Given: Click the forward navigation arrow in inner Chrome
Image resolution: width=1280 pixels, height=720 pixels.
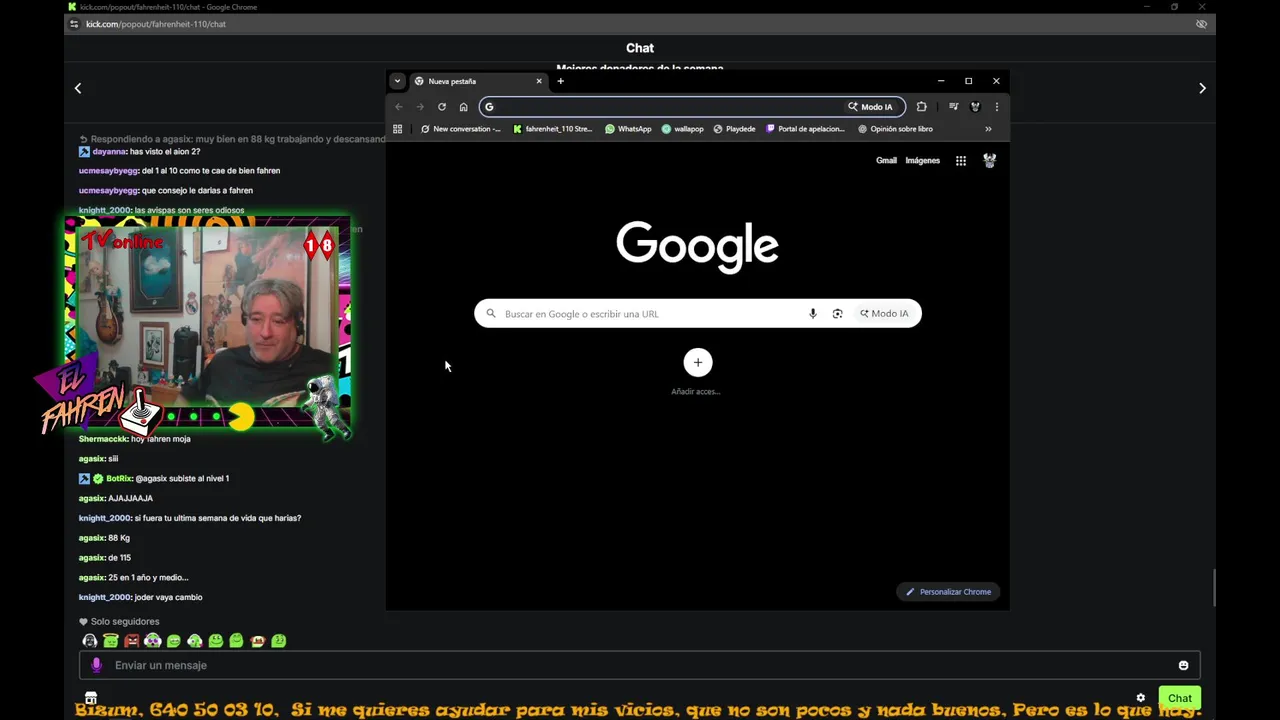Looking at the screenshot, I should click(420, 107).
